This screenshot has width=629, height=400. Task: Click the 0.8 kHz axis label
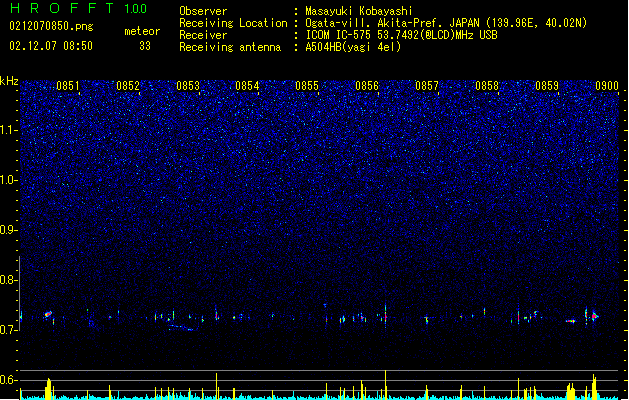[x=9, y=280]
